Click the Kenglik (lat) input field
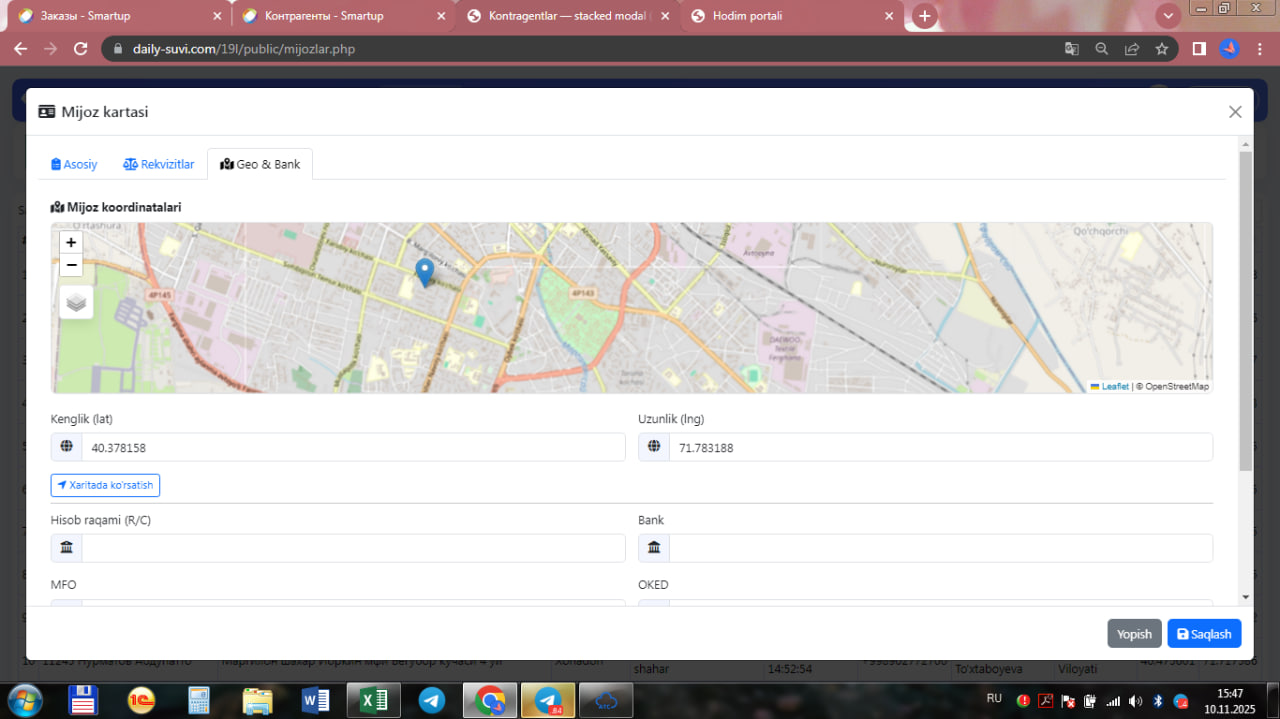The height and width of the screenshot is (719, 1280). (352, 448)
